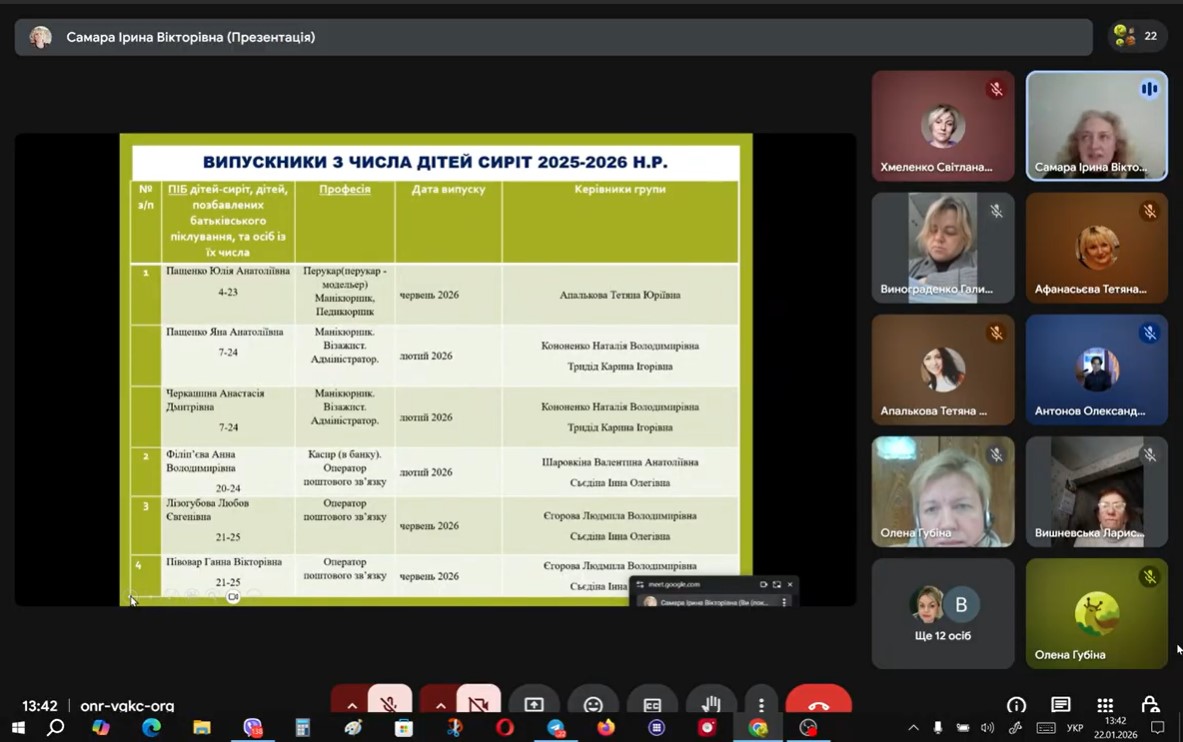Raise hand in the meeting
The height and width of the screenshot is (742, 1183).
click(711, 705)
